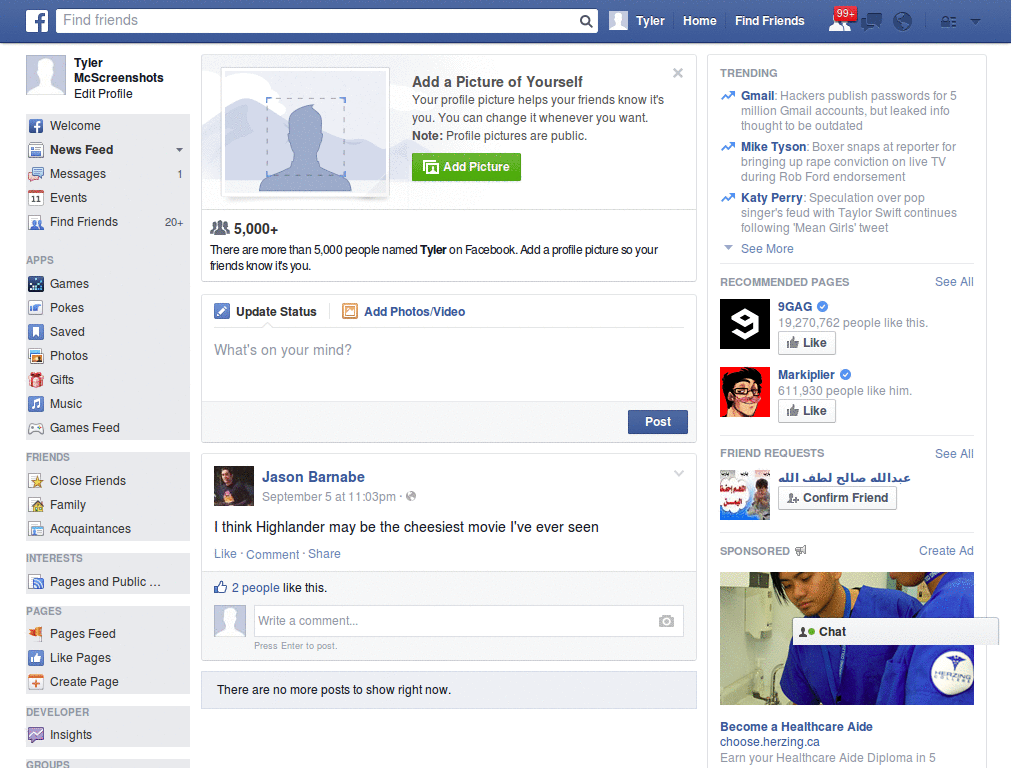Click the Photos app icon
The height and width of the screenshot is (768, 1024).
pyautogui.click(x=36, y=356)
